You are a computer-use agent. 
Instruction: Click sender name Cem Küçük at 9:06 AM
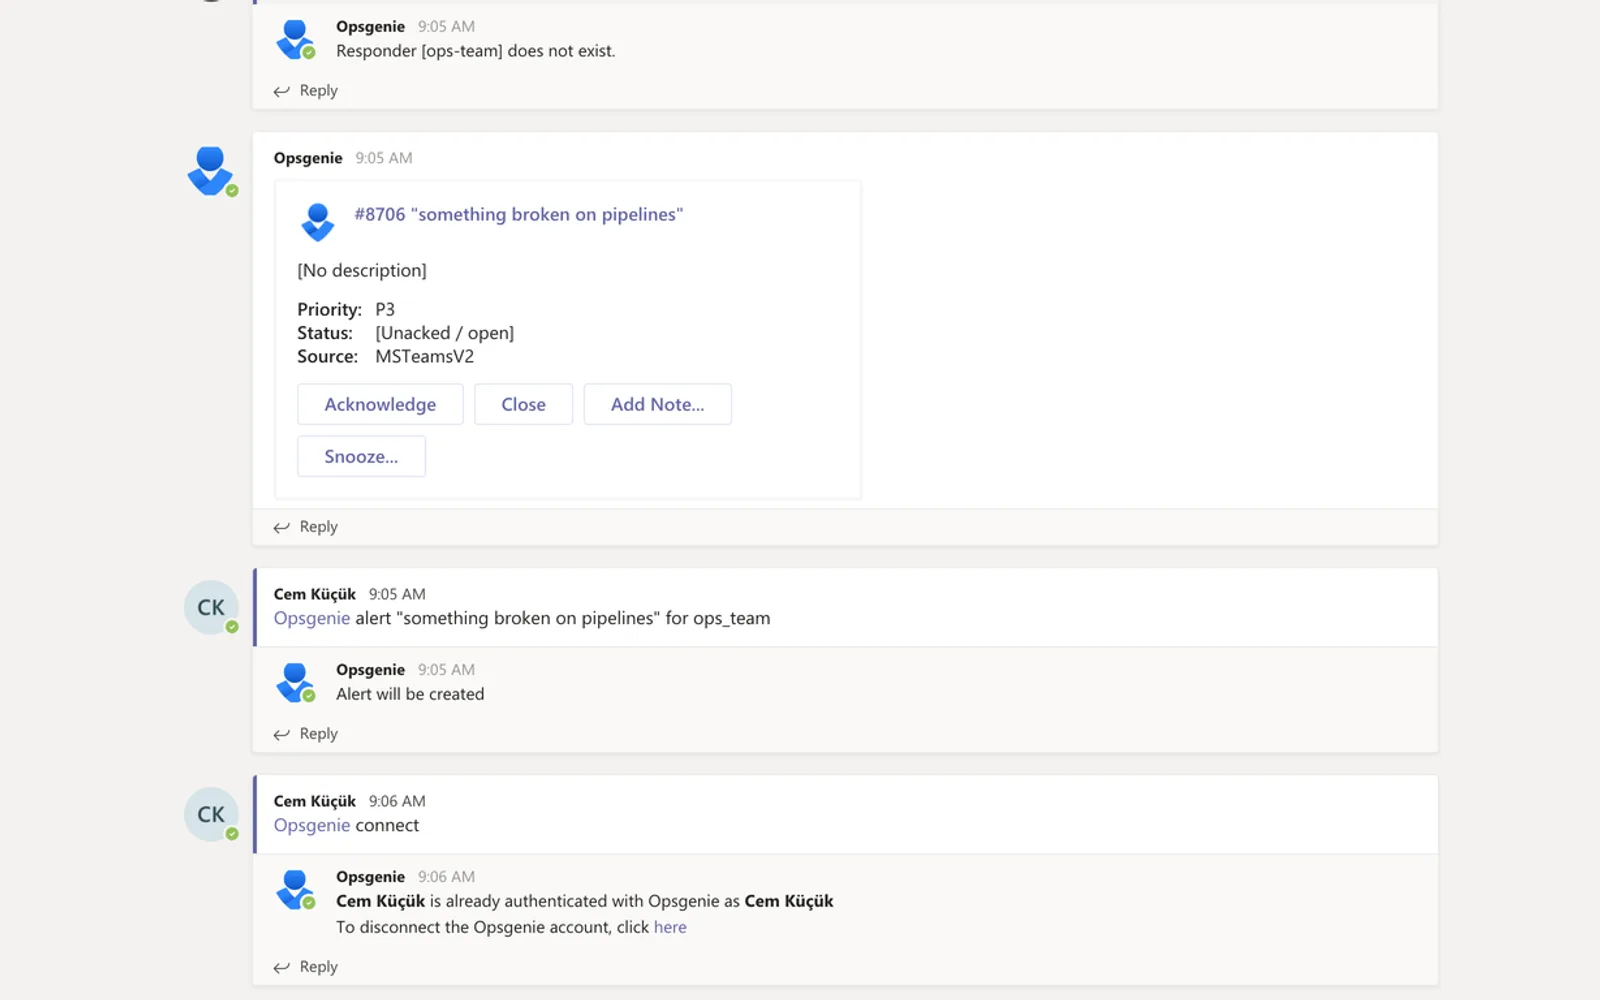[315, 801]
